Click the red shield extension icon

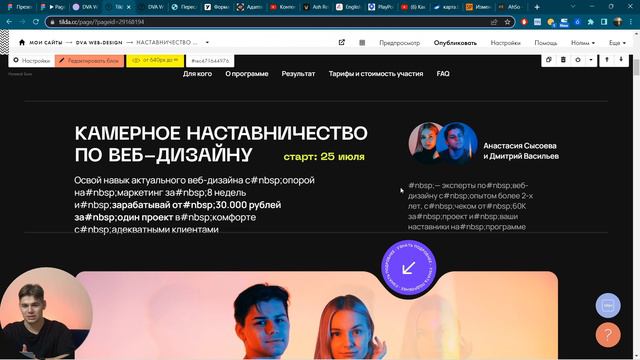click(524, 22)
